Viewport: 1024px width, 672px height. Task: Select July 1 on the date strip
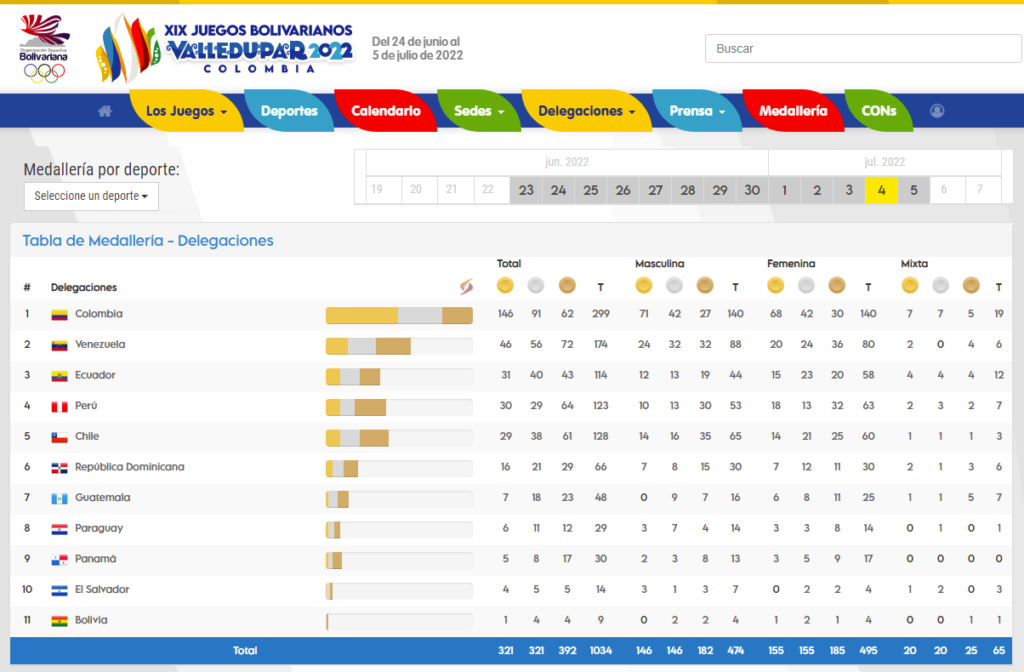point(784,190)
